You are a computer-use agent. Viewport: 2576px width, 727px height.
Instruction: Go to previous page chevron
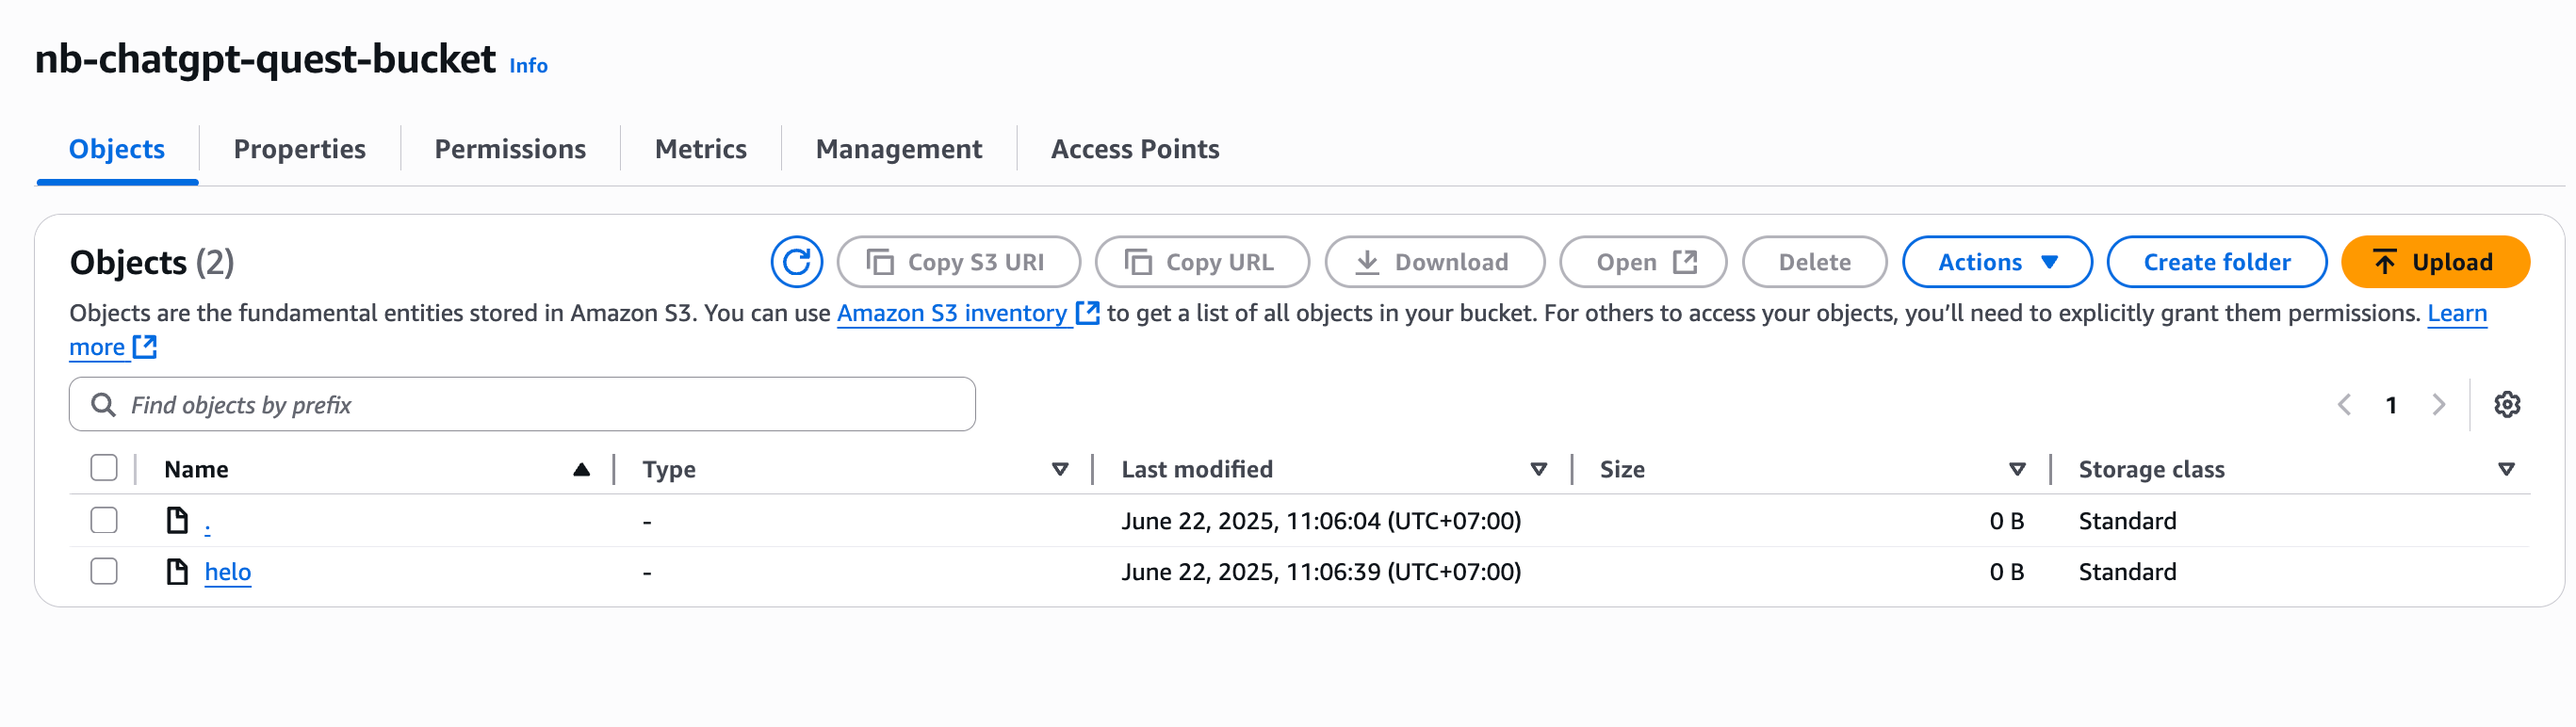click(x=2343, y=405)
